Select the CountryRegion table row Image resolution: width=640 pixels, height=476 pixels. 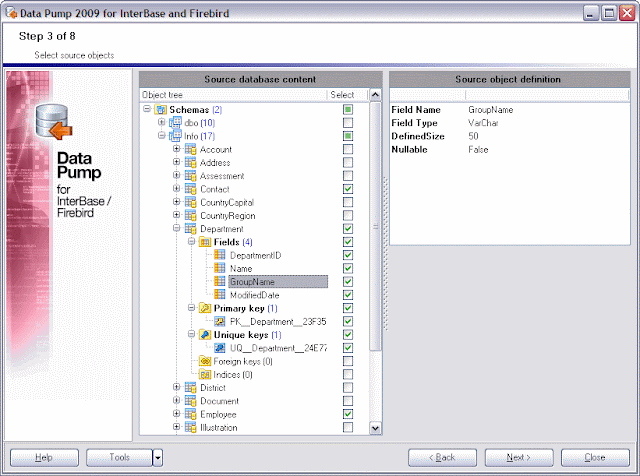coord(228,216)
